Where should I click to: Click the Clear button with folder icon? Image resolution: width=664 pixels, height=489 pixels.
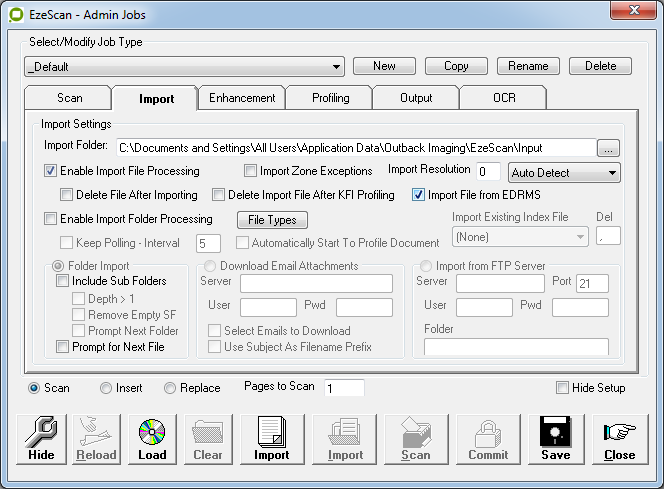(208, 439)
